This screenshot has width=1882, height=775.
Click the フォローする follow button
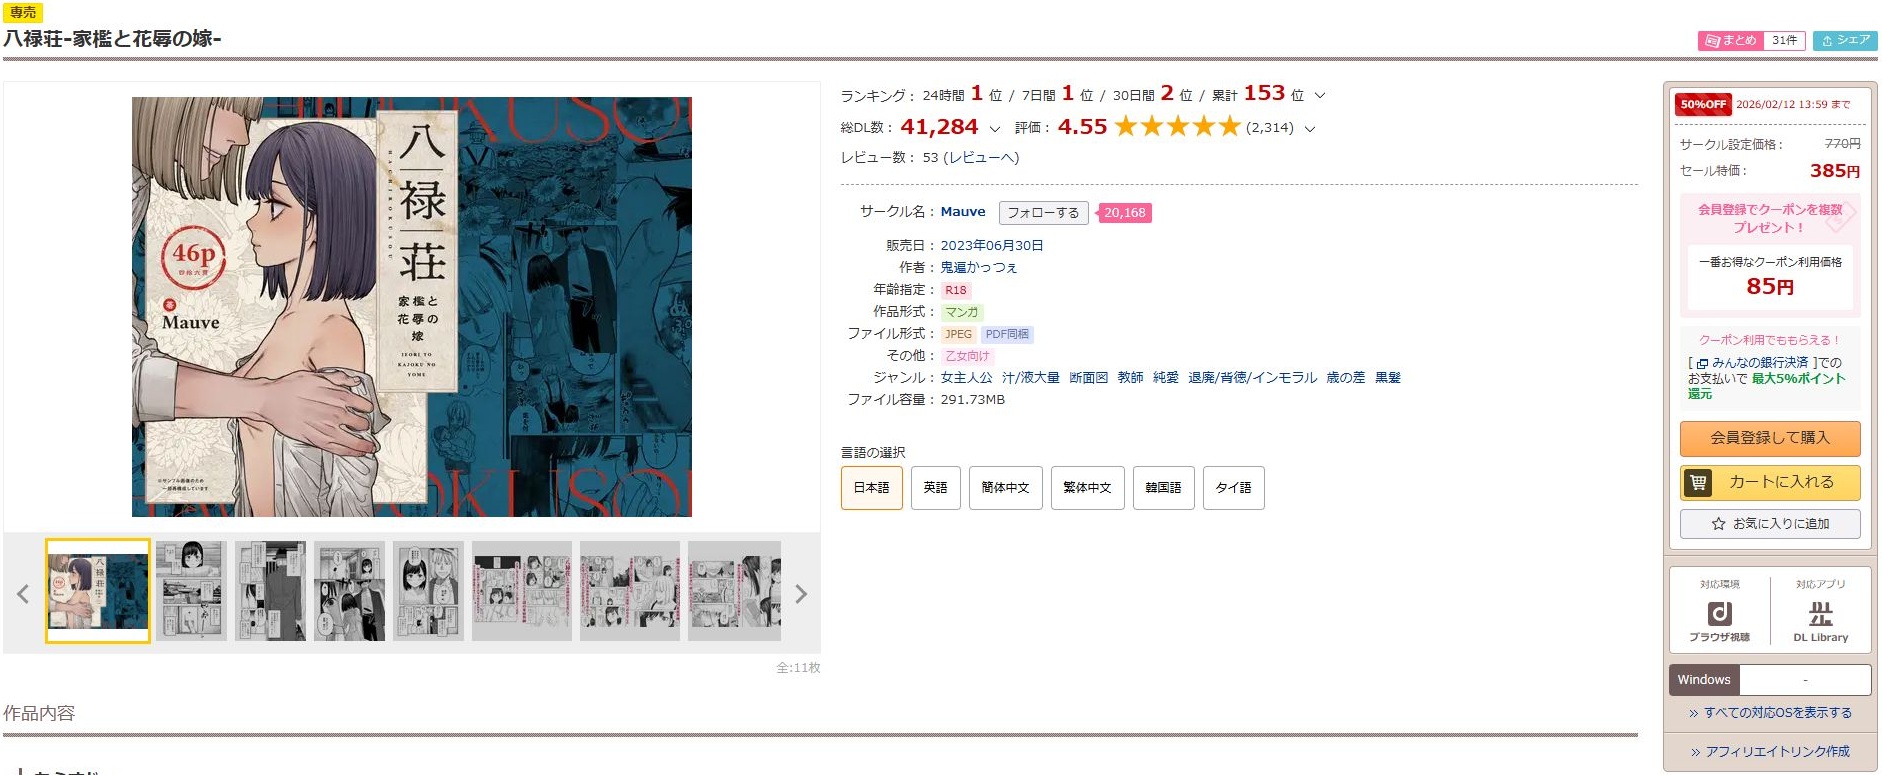point(1043,213)
